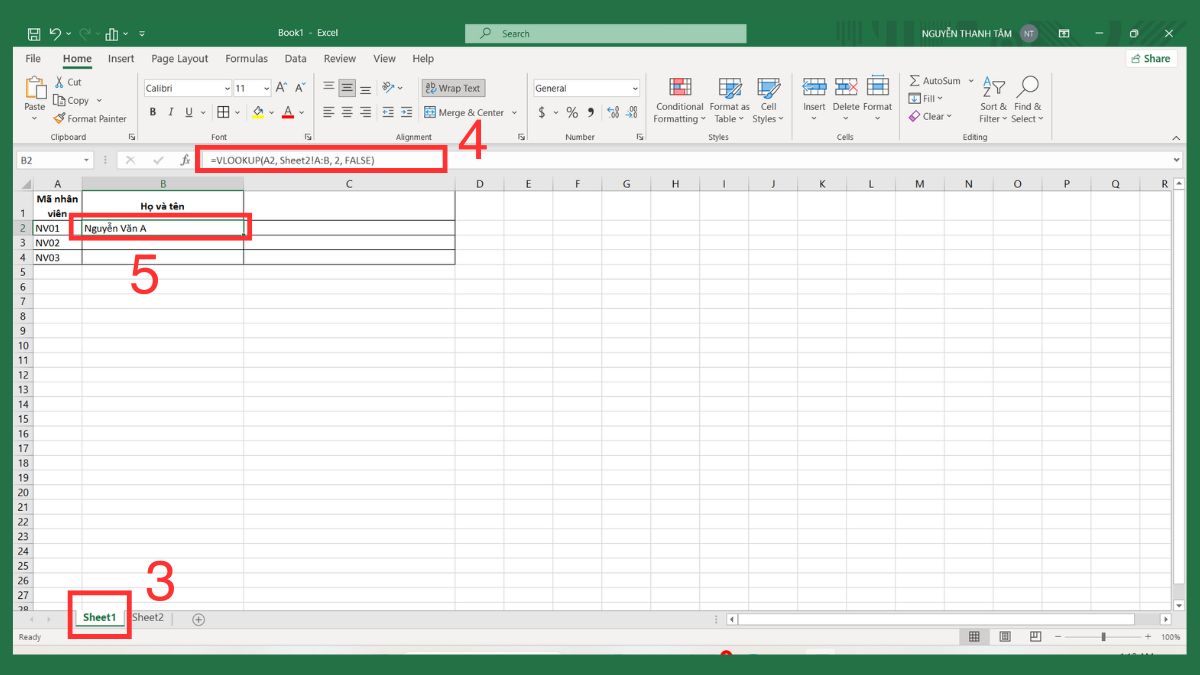Expand the formula bar chevron
The height and width of the screenshot is (675, 1200).
pyautogui.click(x=1176, y=160)
